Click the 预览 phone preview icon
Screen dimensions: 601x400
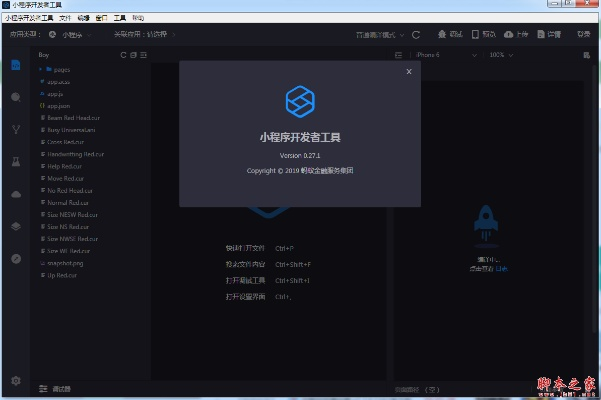tap(475, 34)
